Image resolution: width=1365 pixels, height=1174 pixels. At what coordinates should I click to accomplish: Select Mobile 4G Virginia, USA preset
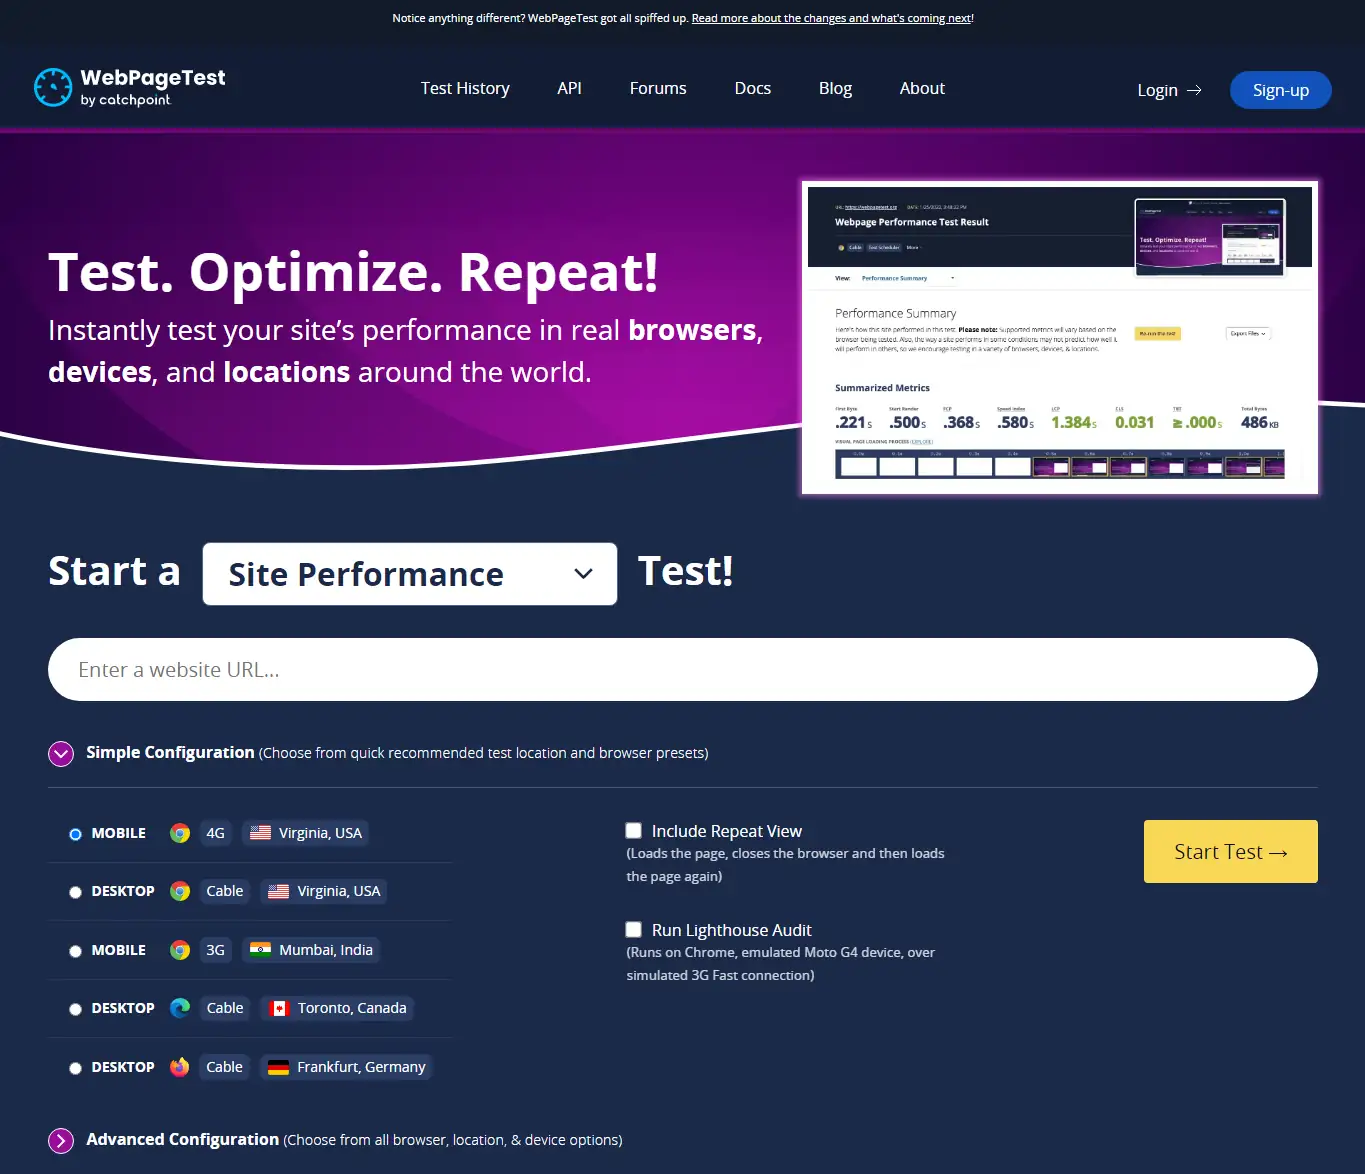tap(75, 834)
